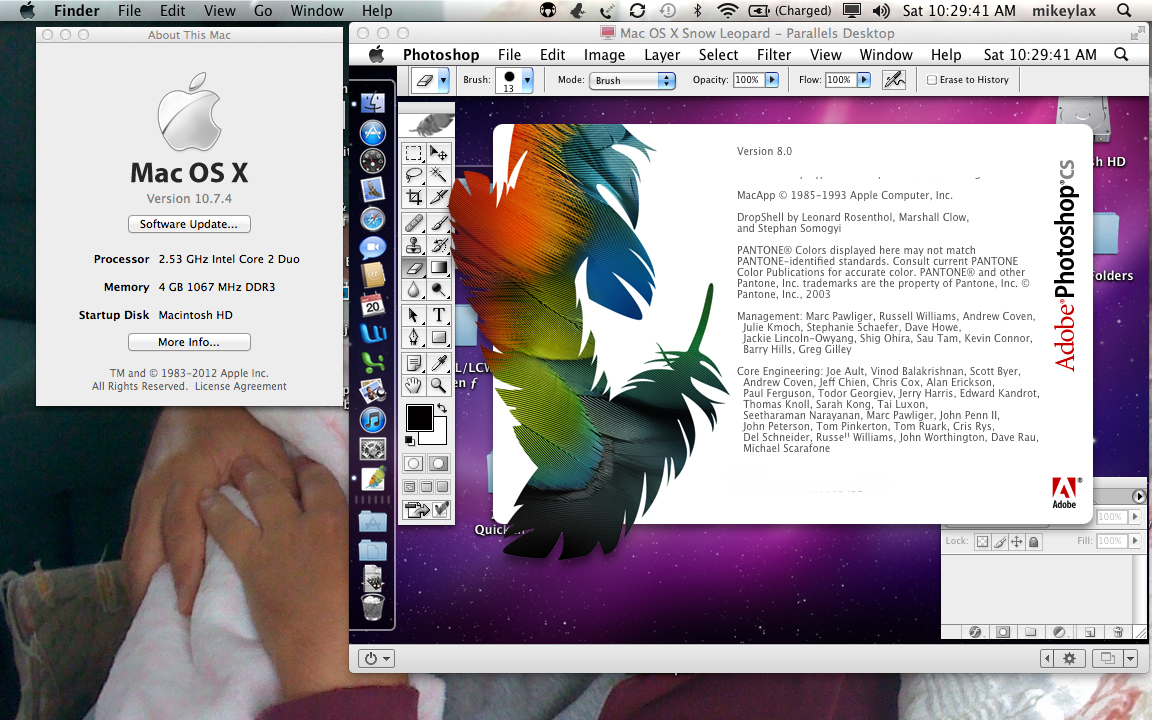This screenshot has height=720, width=1152.
Task: Click the add layer style icon
Action: pos(975,632)
